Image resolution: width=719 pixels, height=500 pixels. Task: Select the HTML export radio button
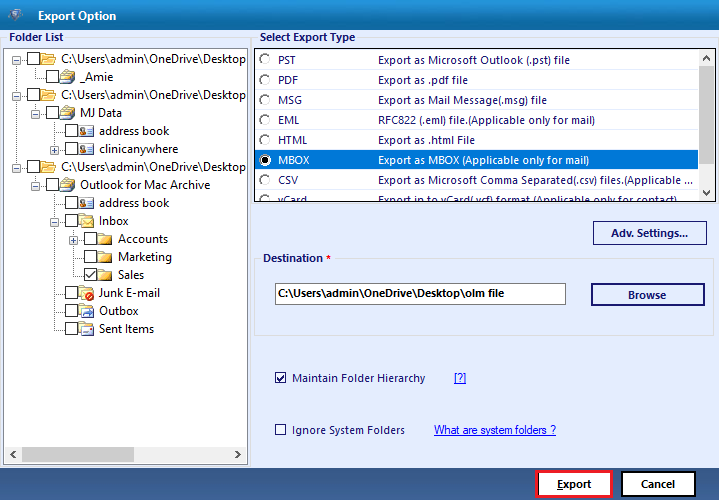click(265, 139)
